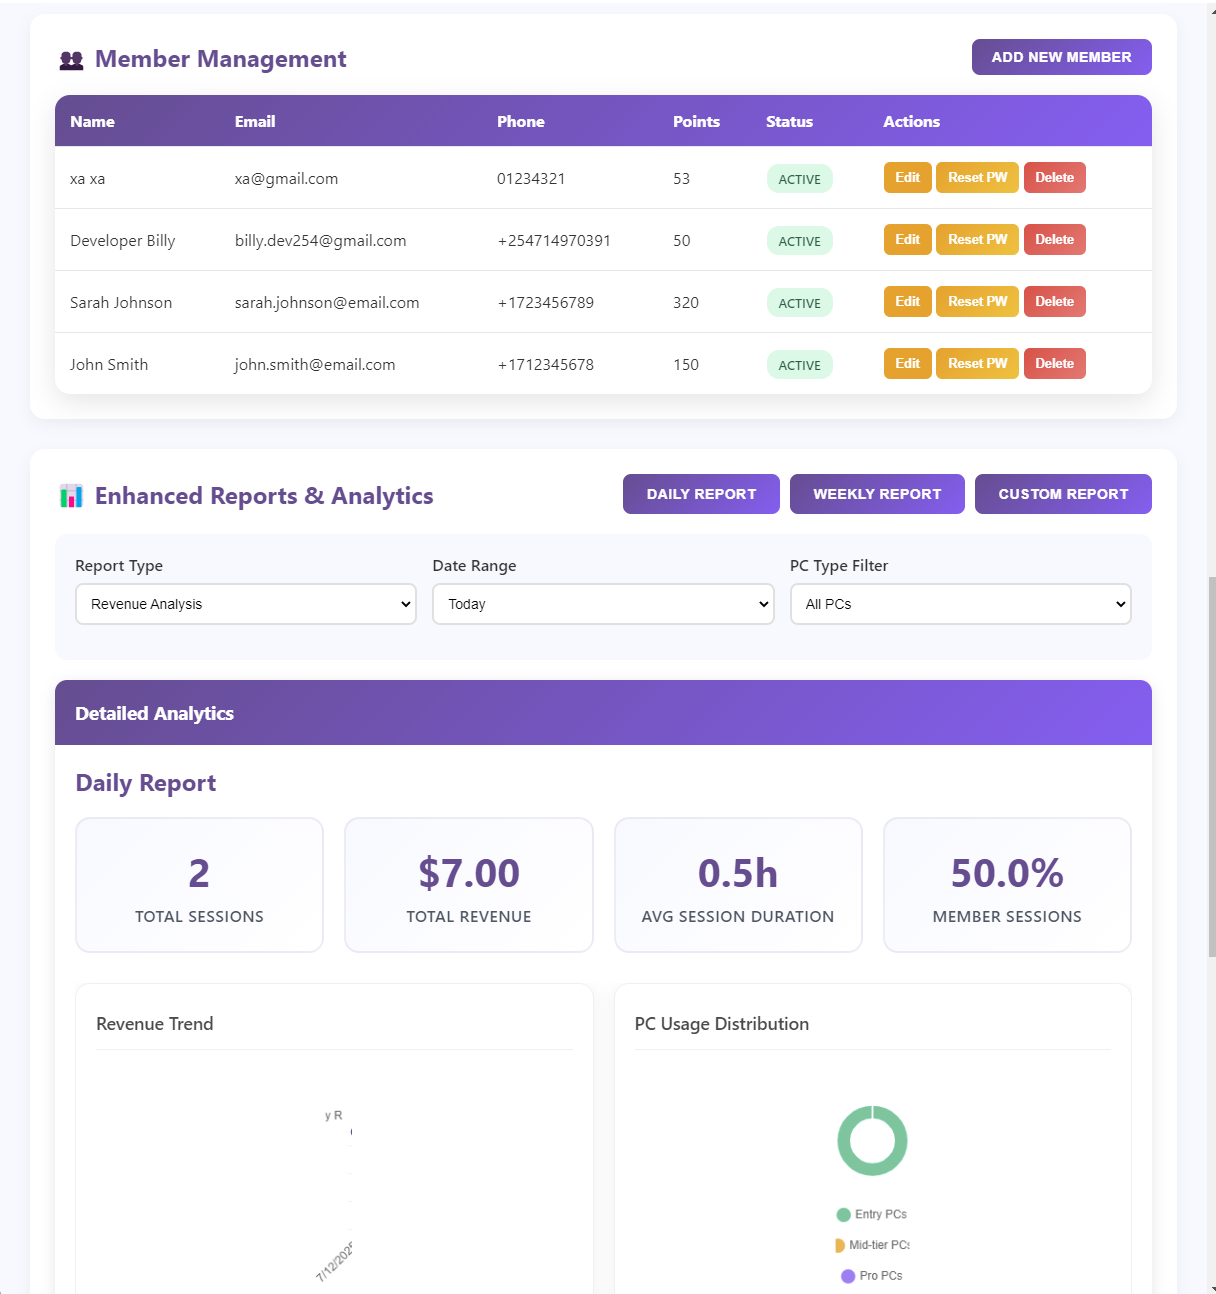Click email john.smith@email.com

tap(315, 365)
